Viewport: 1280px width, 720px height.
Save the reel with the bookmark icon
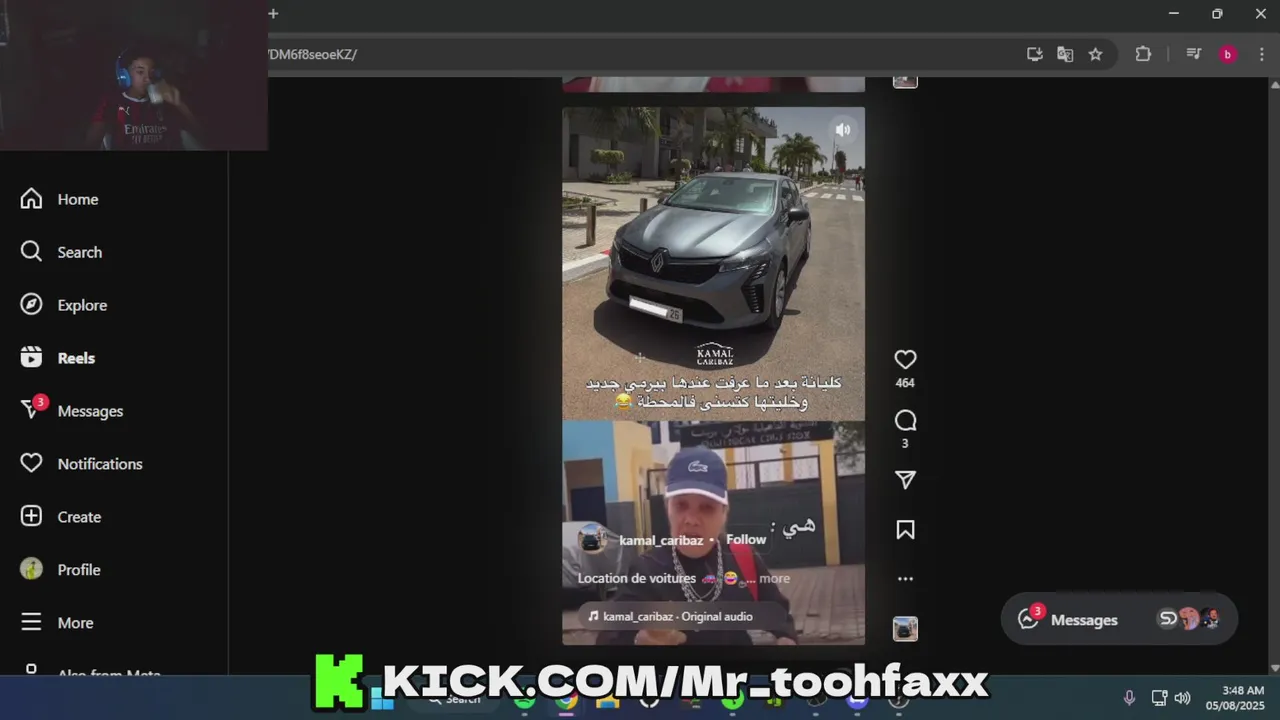coord(905,530)
